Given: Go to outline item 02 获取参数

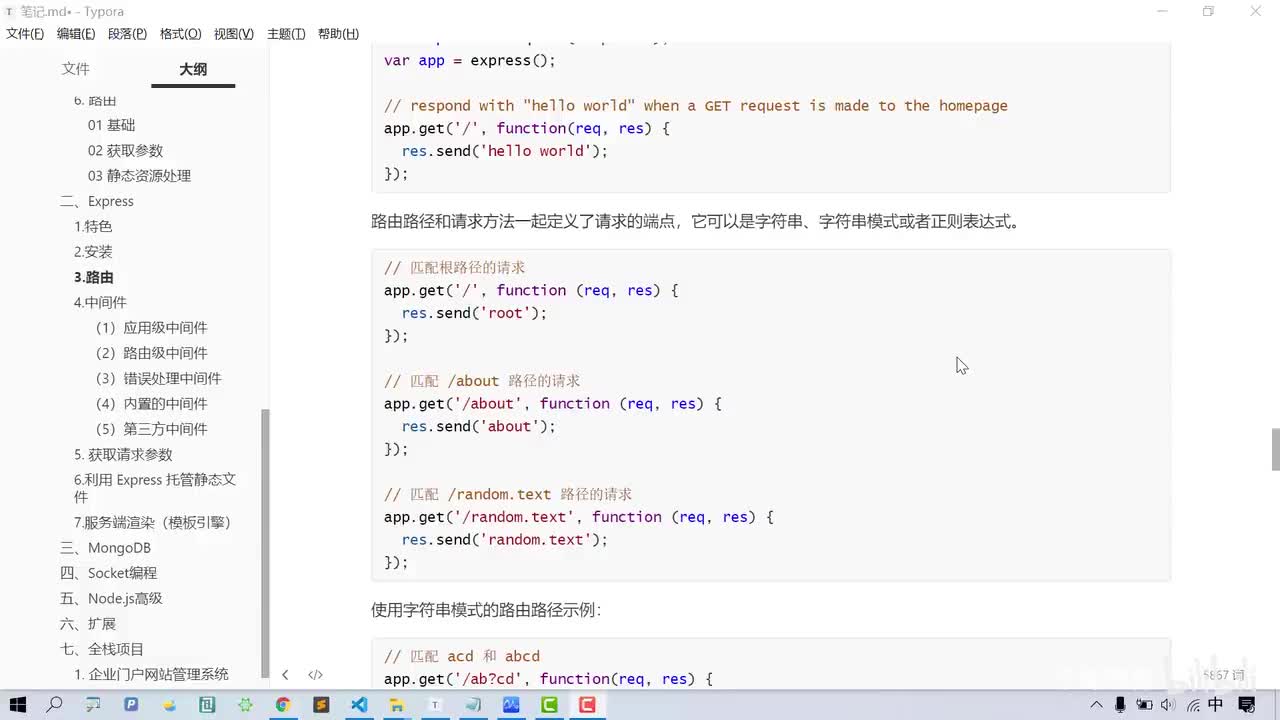Looking at the screenshot, I should tap(125, 150).
